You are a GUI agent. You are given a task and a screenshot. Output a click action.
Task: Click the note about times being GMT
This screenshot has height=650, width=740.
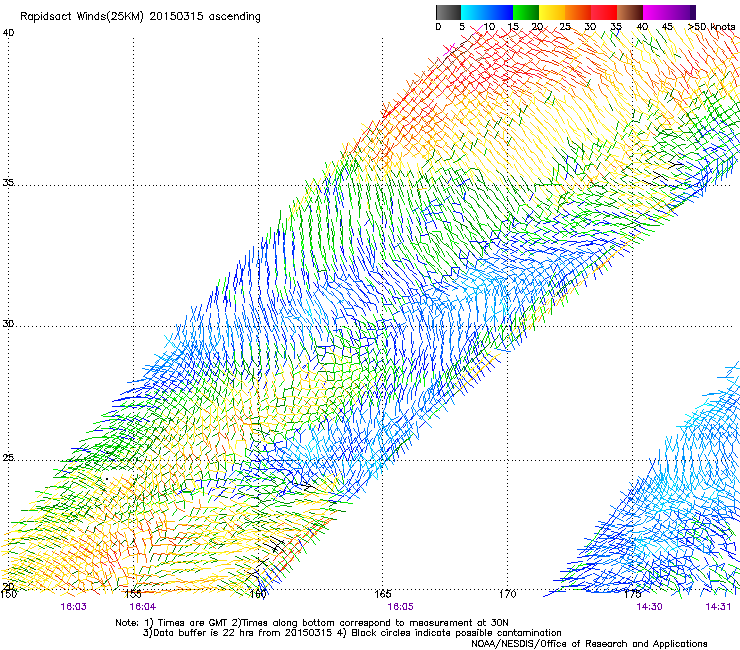[x=311, y=623]
